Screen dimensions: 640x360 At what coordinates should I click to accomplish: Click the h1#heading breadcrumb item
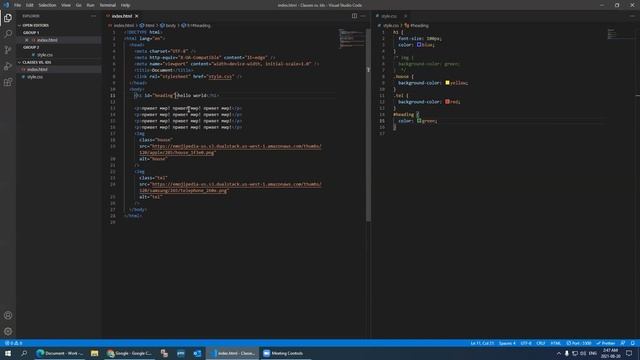196,25
